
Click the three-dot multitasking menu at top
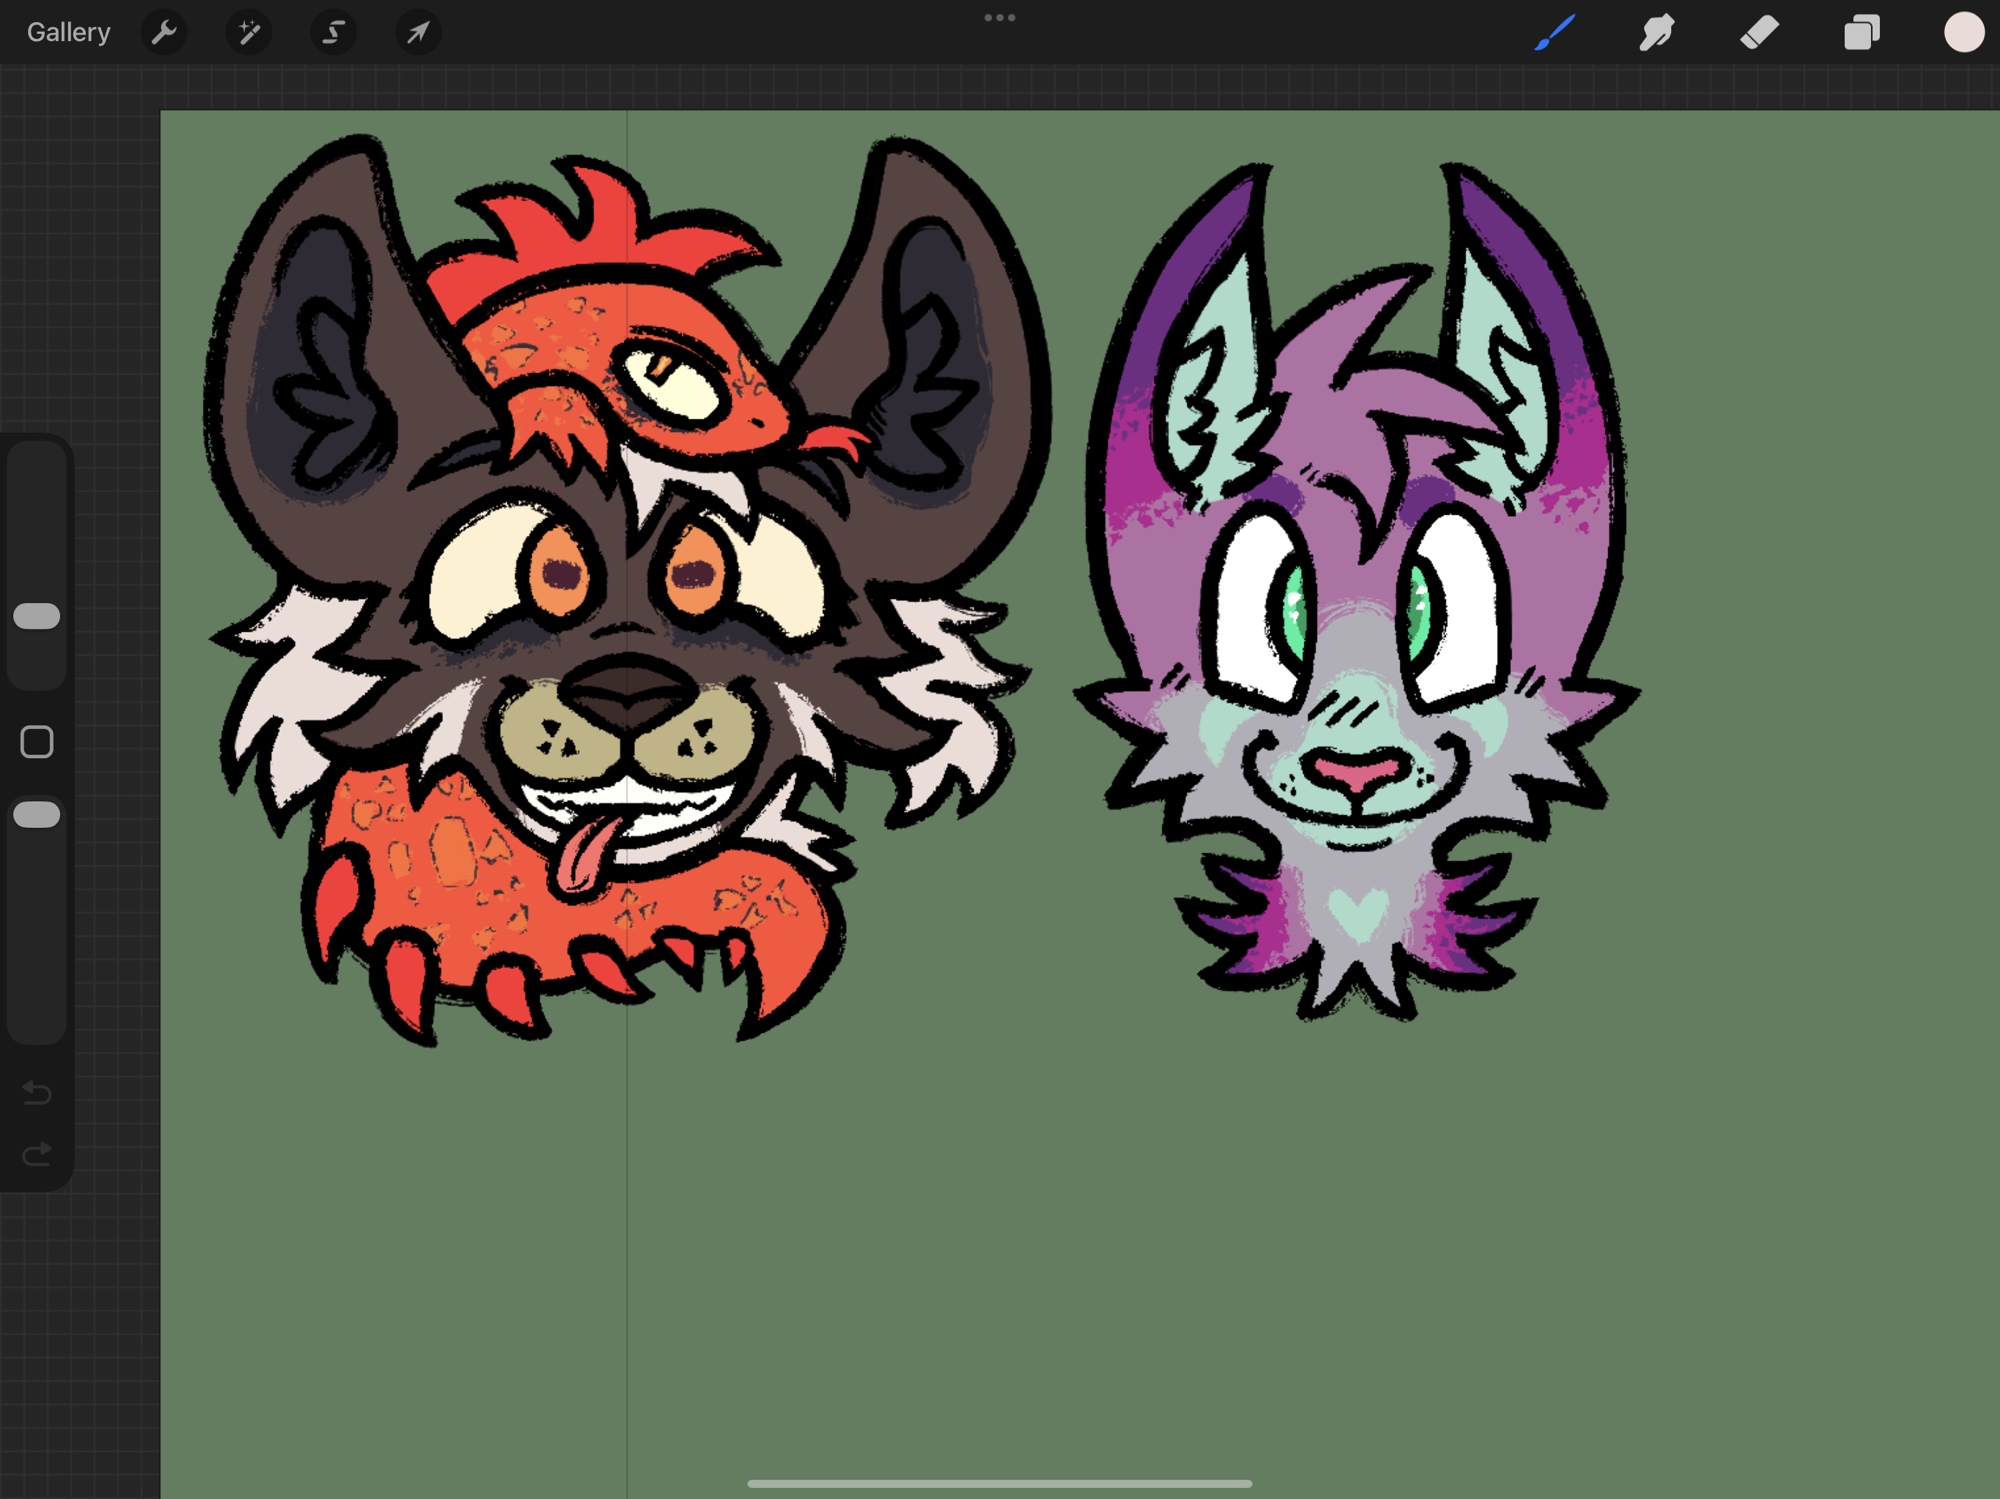[x=999, y=18]
